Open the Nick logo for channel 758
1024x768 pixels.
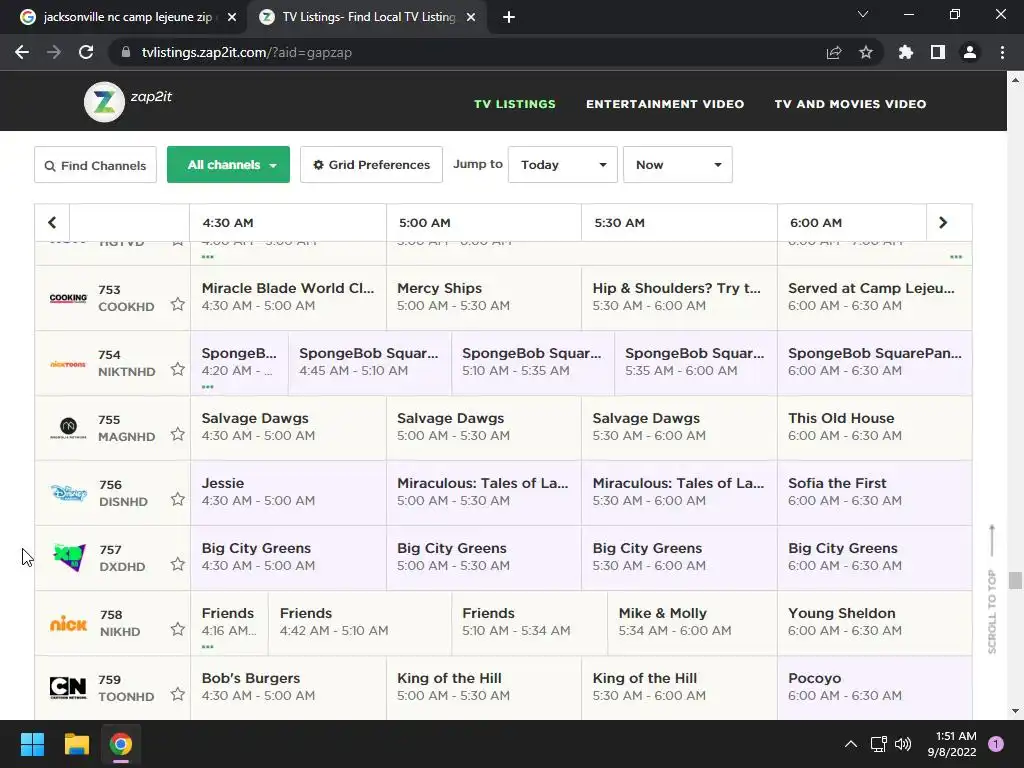click(68, 624)
